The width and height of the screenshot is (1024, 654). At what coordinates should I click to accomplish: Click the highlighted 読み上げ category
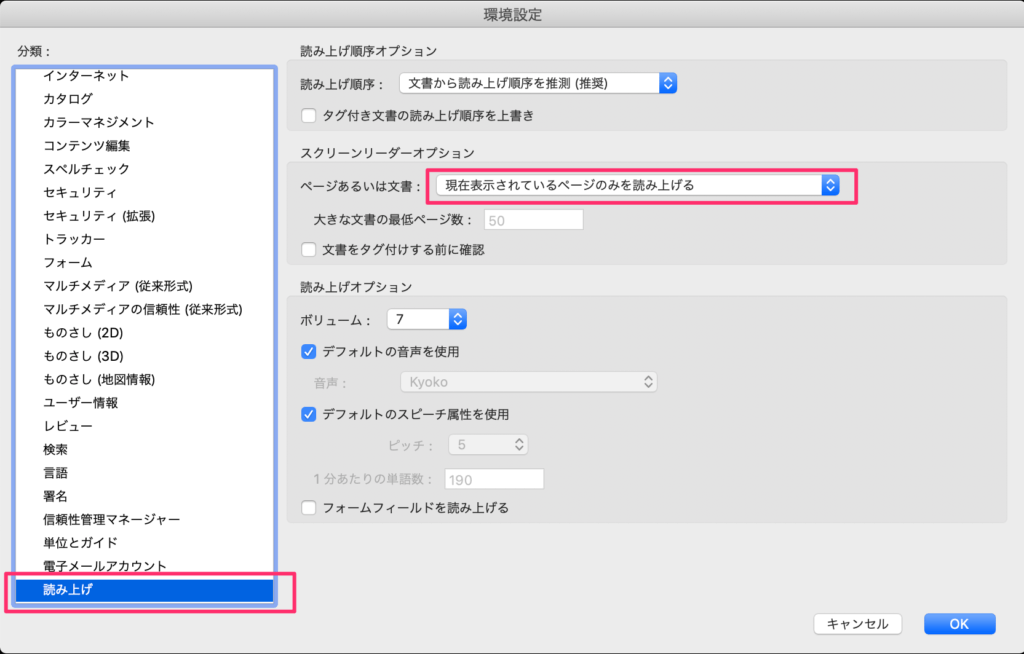coord(67,590)
